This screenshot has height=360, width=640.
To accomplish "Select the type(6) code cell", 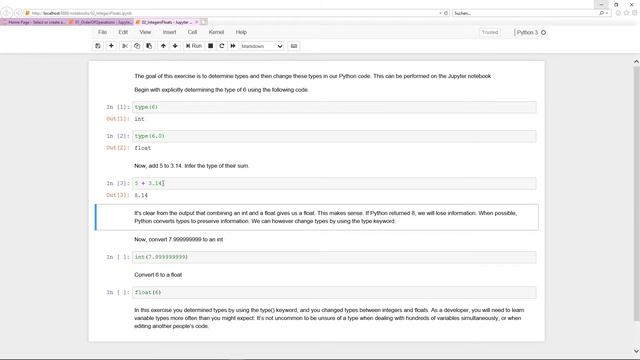I will (334, 107).
